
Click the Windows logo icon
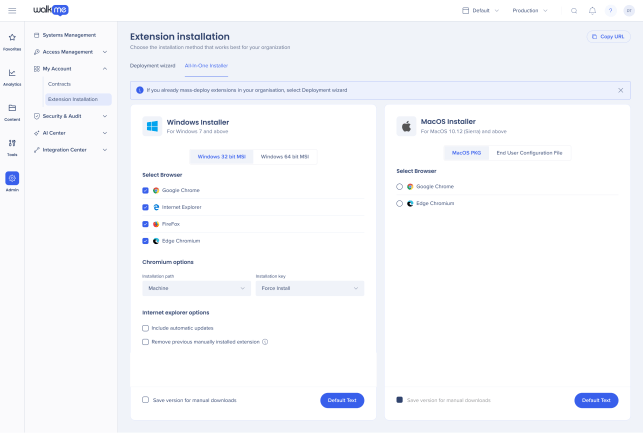(x=152, y=126)
